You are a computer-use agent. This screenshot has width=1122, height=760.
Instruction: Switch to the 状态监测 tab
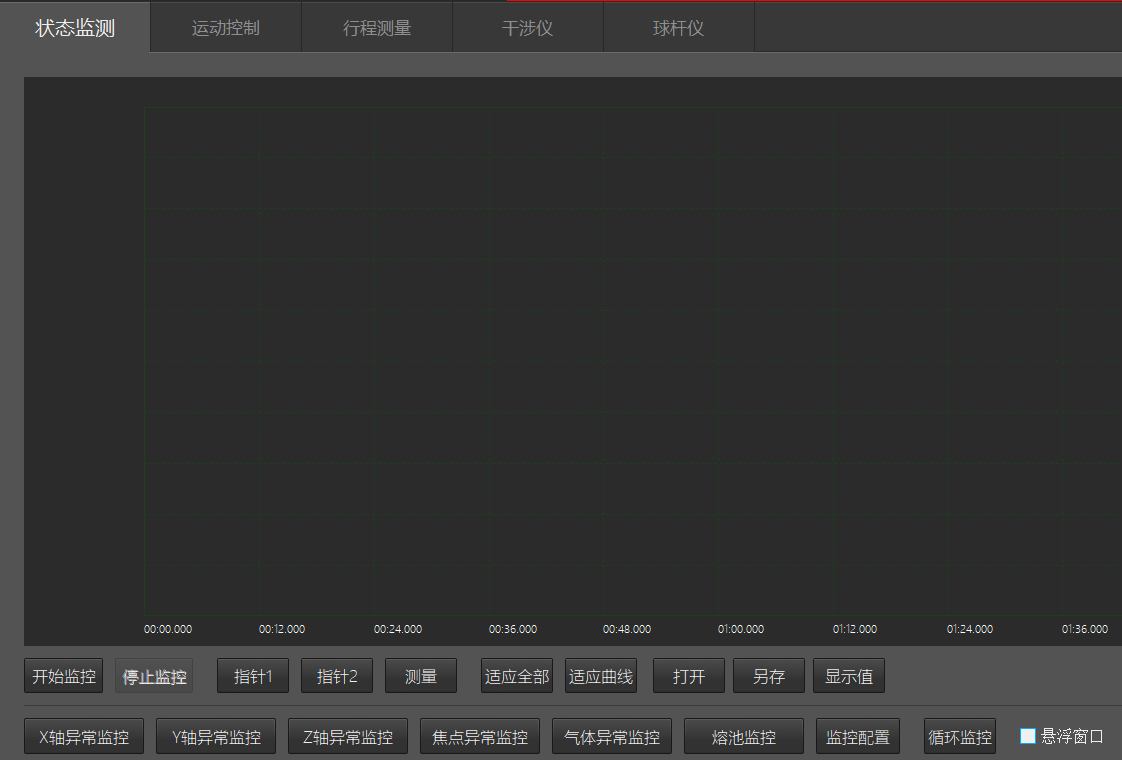click(x=75, y=28)
